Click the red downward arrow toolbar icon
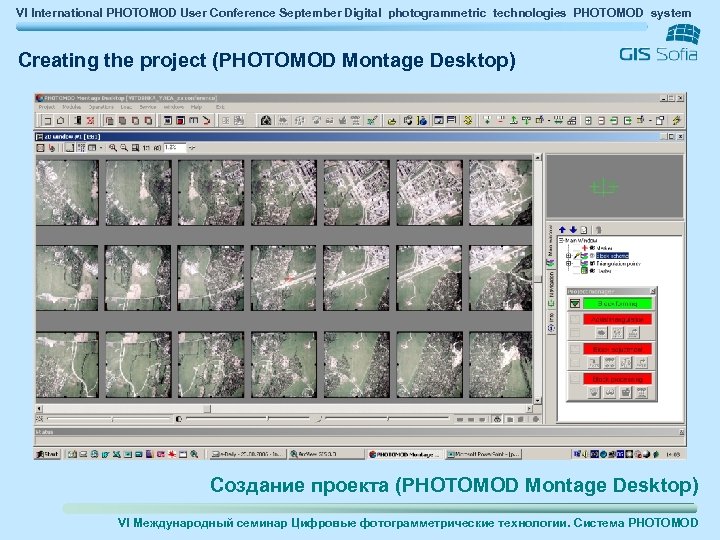720x540 pixels. click(x=207, y=121)
